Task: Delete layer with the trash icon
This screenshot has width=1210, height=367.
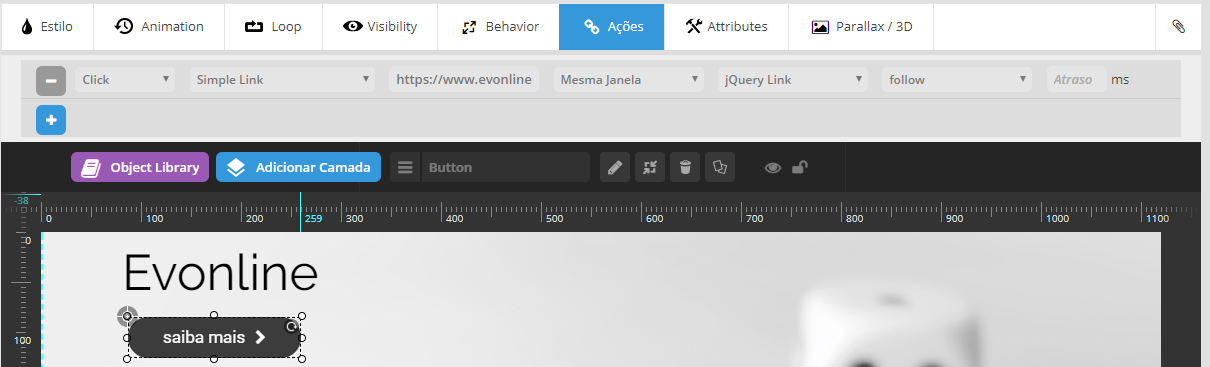Action: pyautogui.click(x=685, y=167)
